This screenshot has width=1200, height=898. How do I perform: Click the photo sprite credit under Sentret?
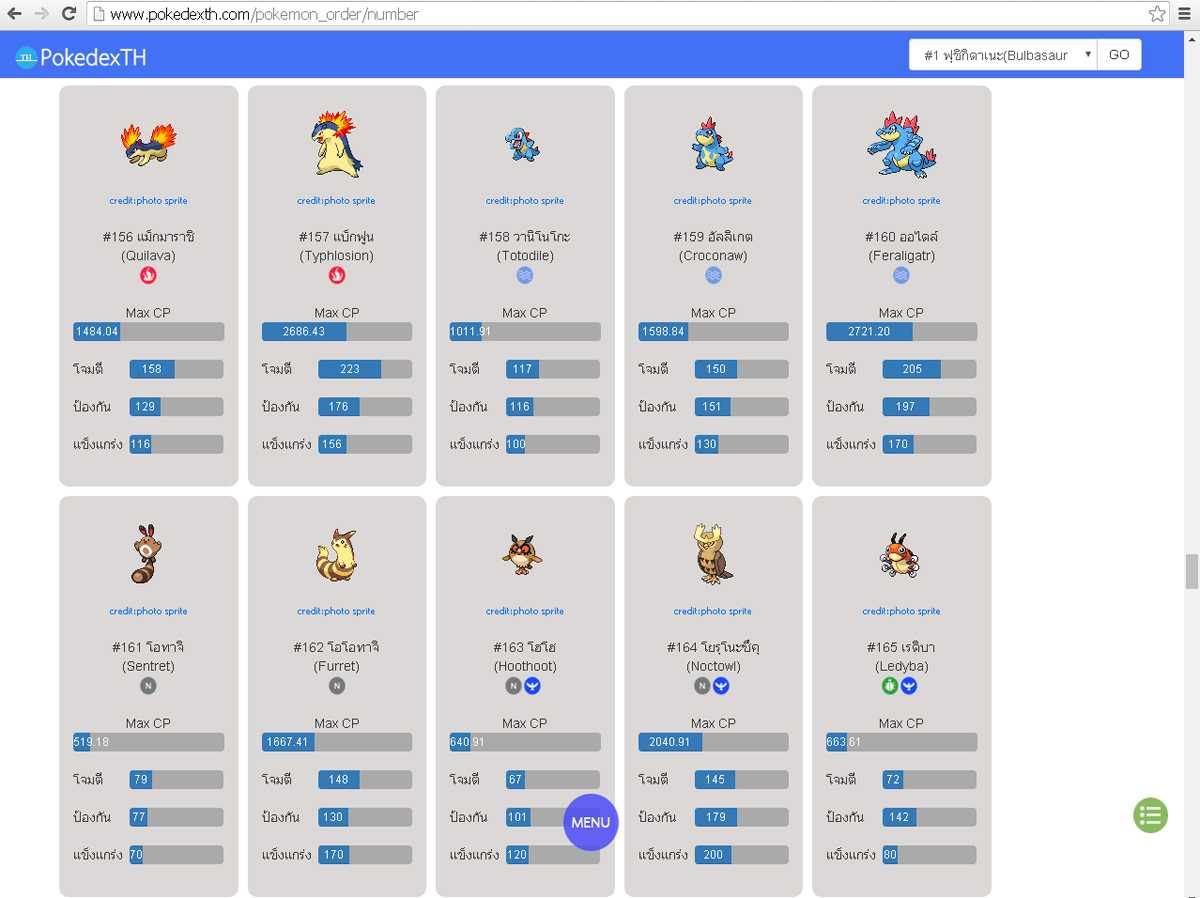(x=148, y=611)
